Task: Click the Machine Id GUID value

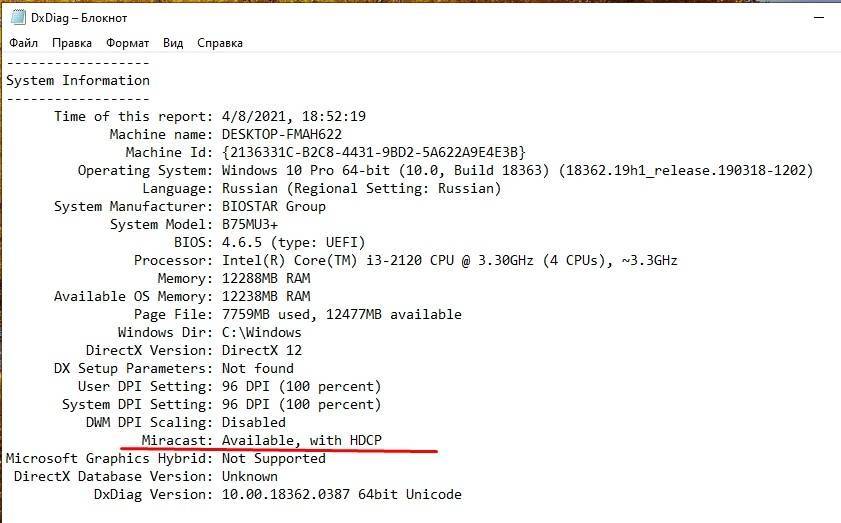Action: click(x=373, y=152)
